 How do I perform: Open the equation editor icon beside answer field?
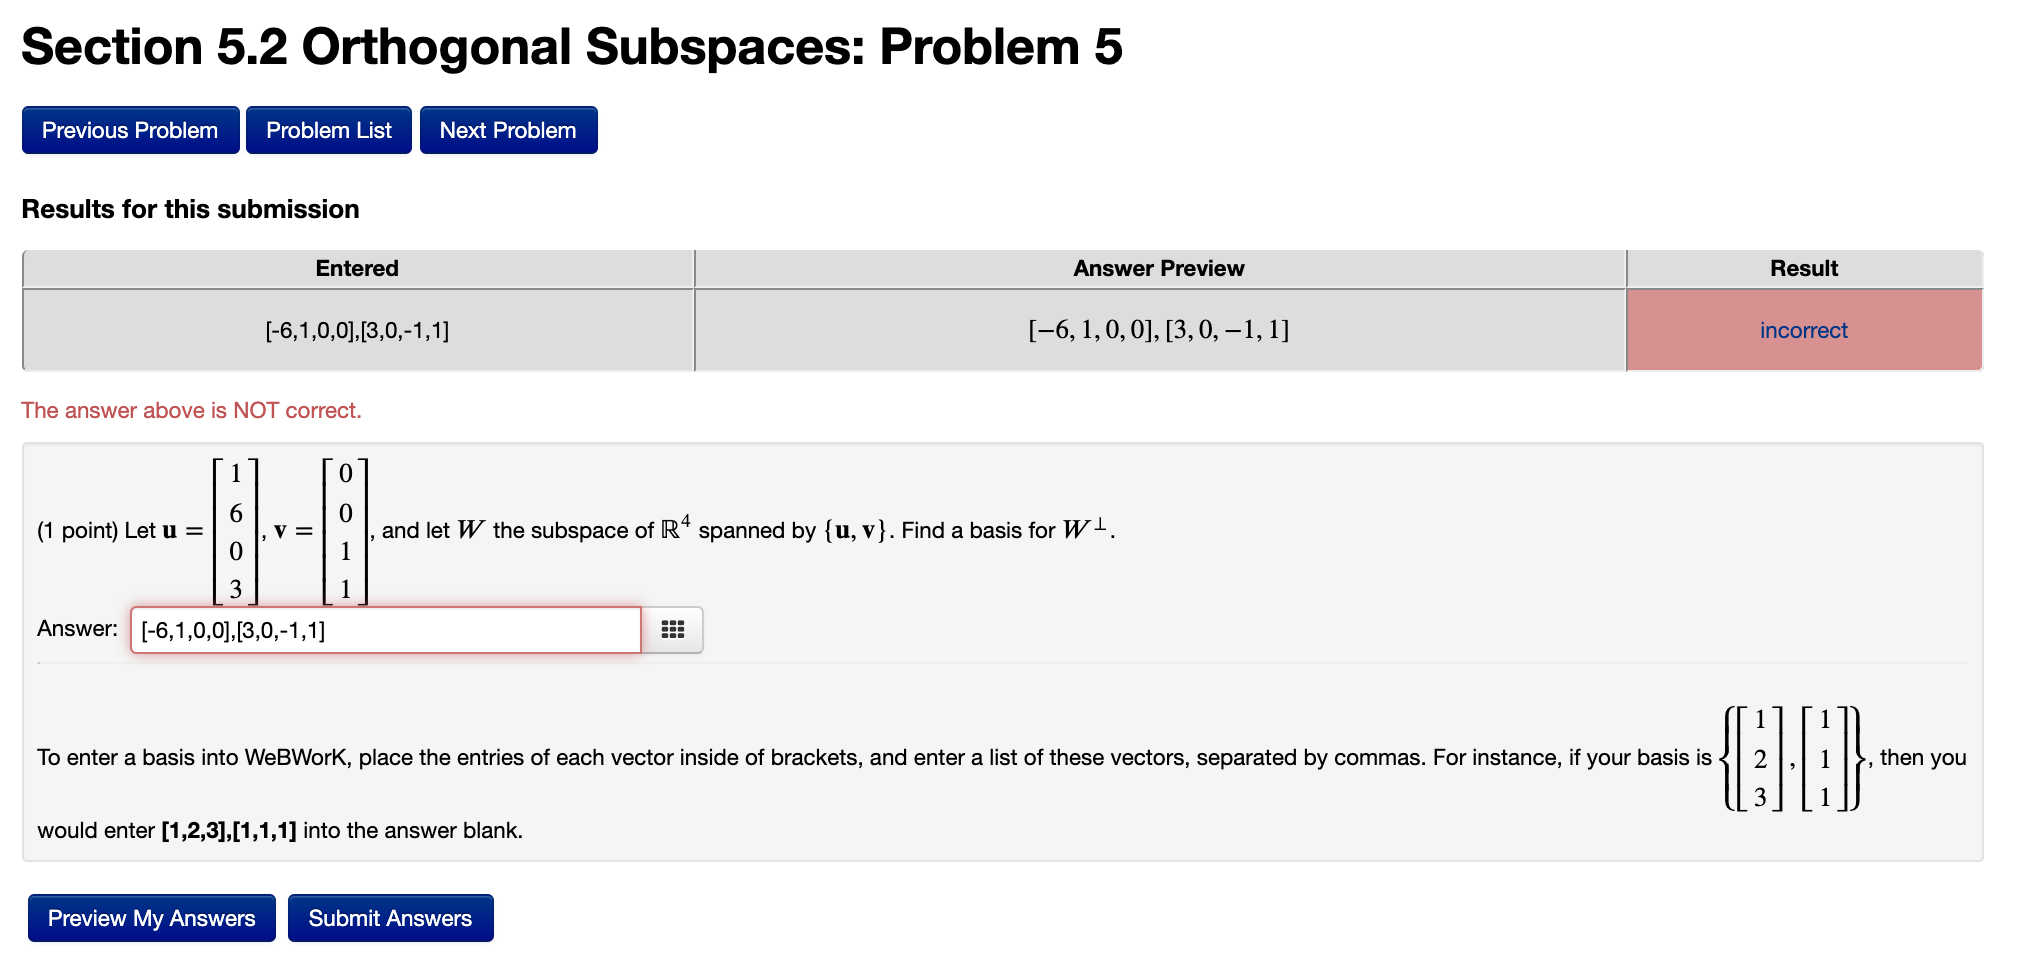[x=674, y=630]
